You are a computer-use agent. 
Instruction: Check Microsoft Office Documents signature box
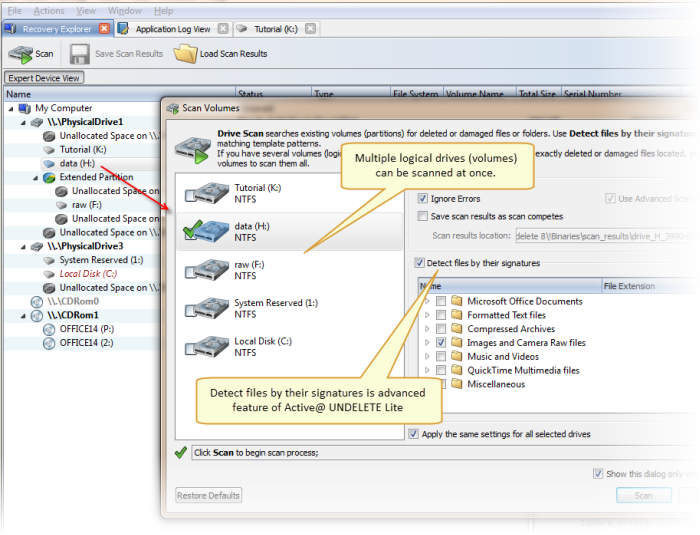click(441, 301)
